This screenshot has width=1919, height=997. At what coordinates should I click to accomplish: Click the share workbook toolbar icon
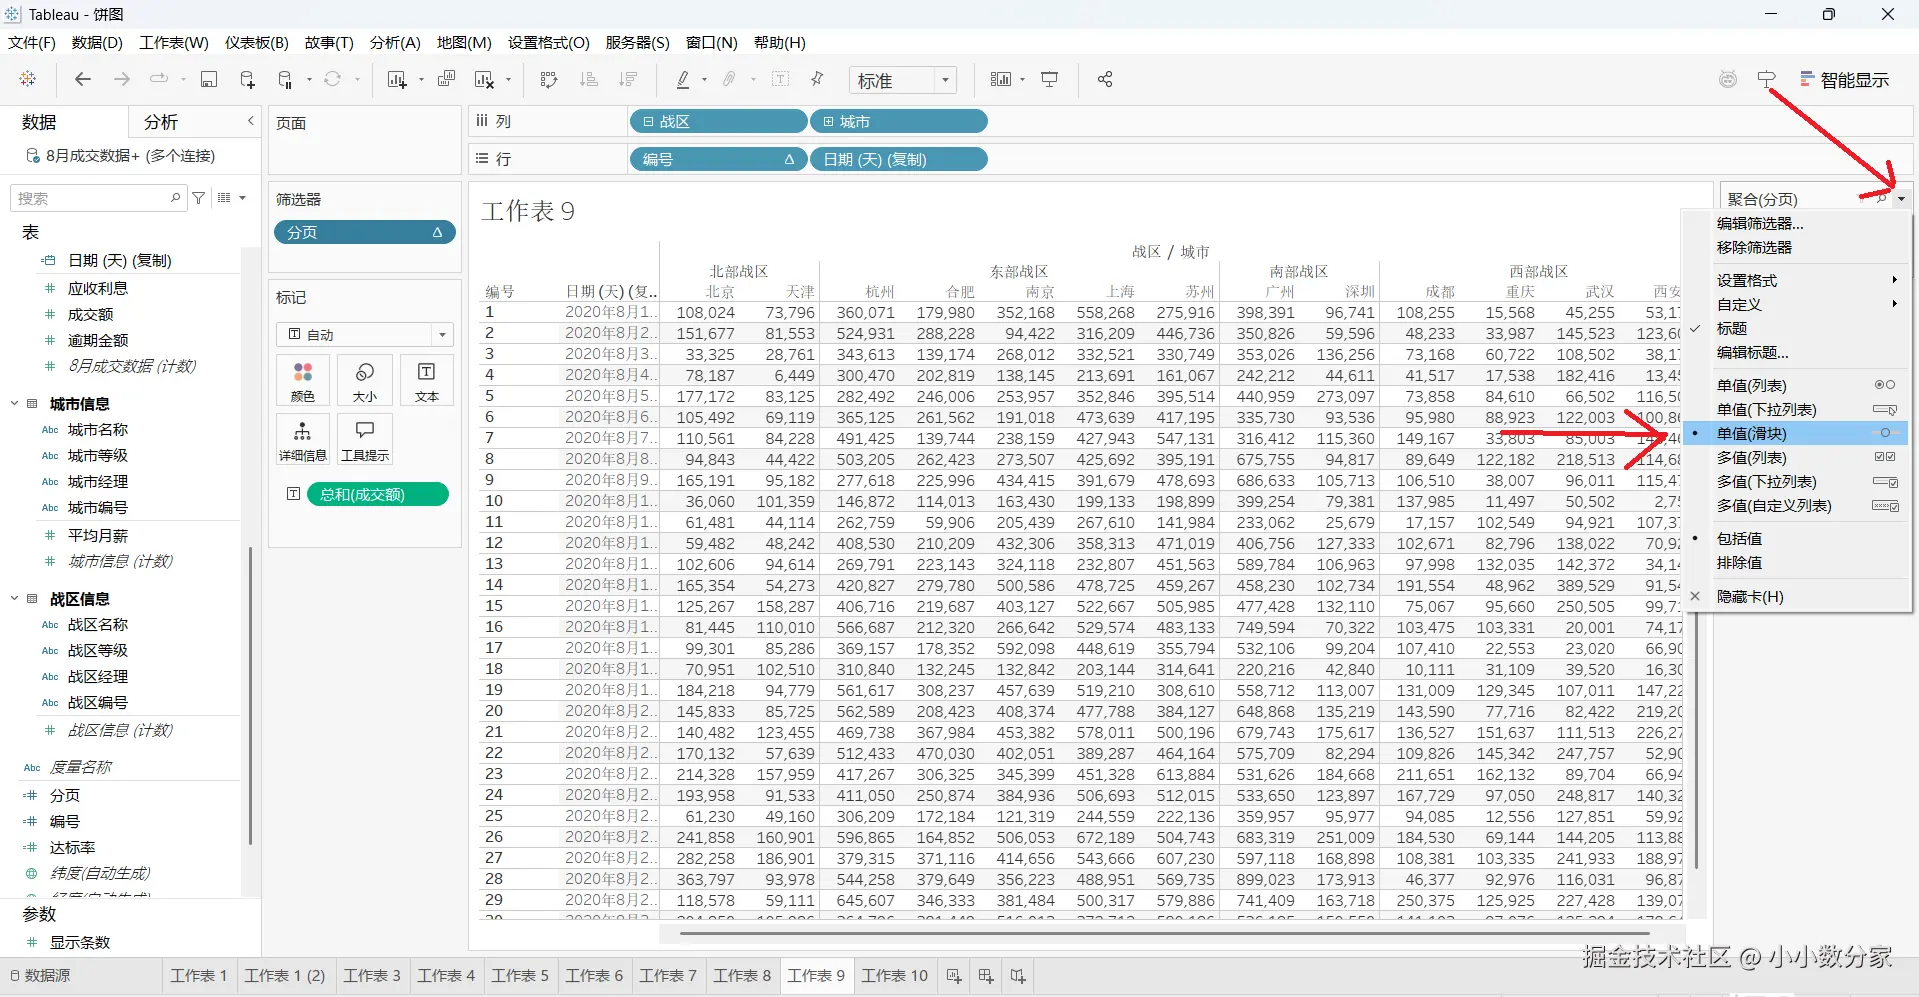(x=1105, y=79)
